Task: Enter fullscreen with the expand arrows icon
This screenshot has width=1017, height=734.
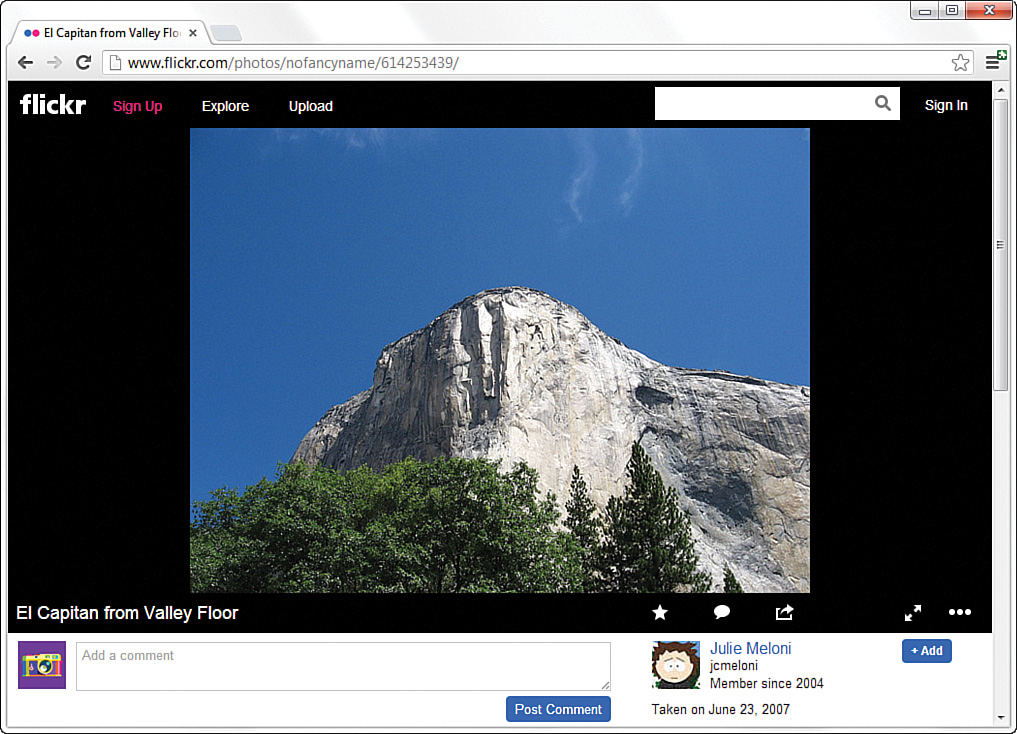Action: pos(912,612)
